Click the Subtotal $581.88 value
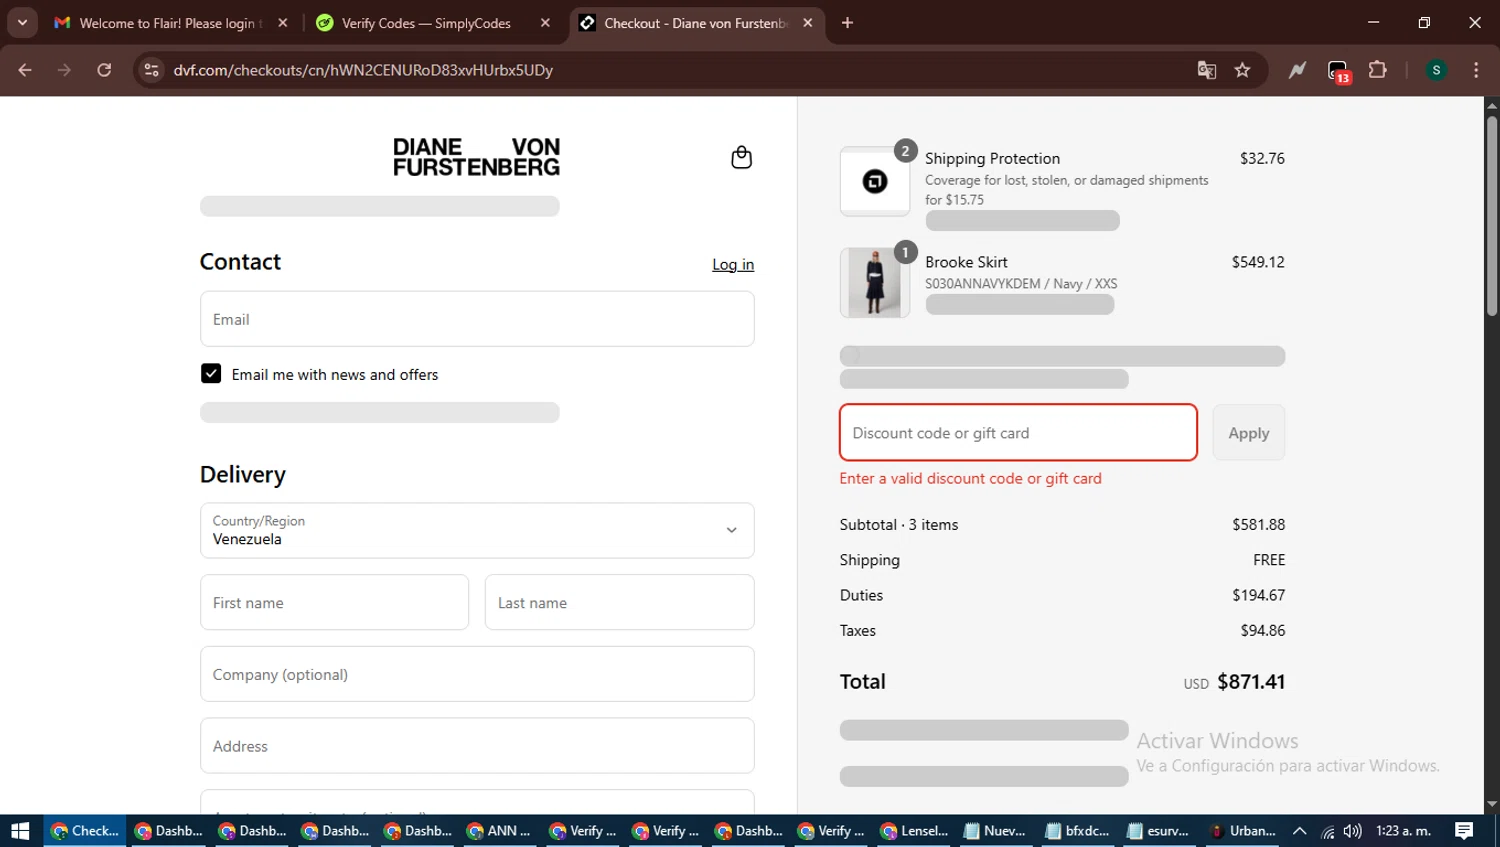1500x847 pixels. click(x=1259, y=524)
